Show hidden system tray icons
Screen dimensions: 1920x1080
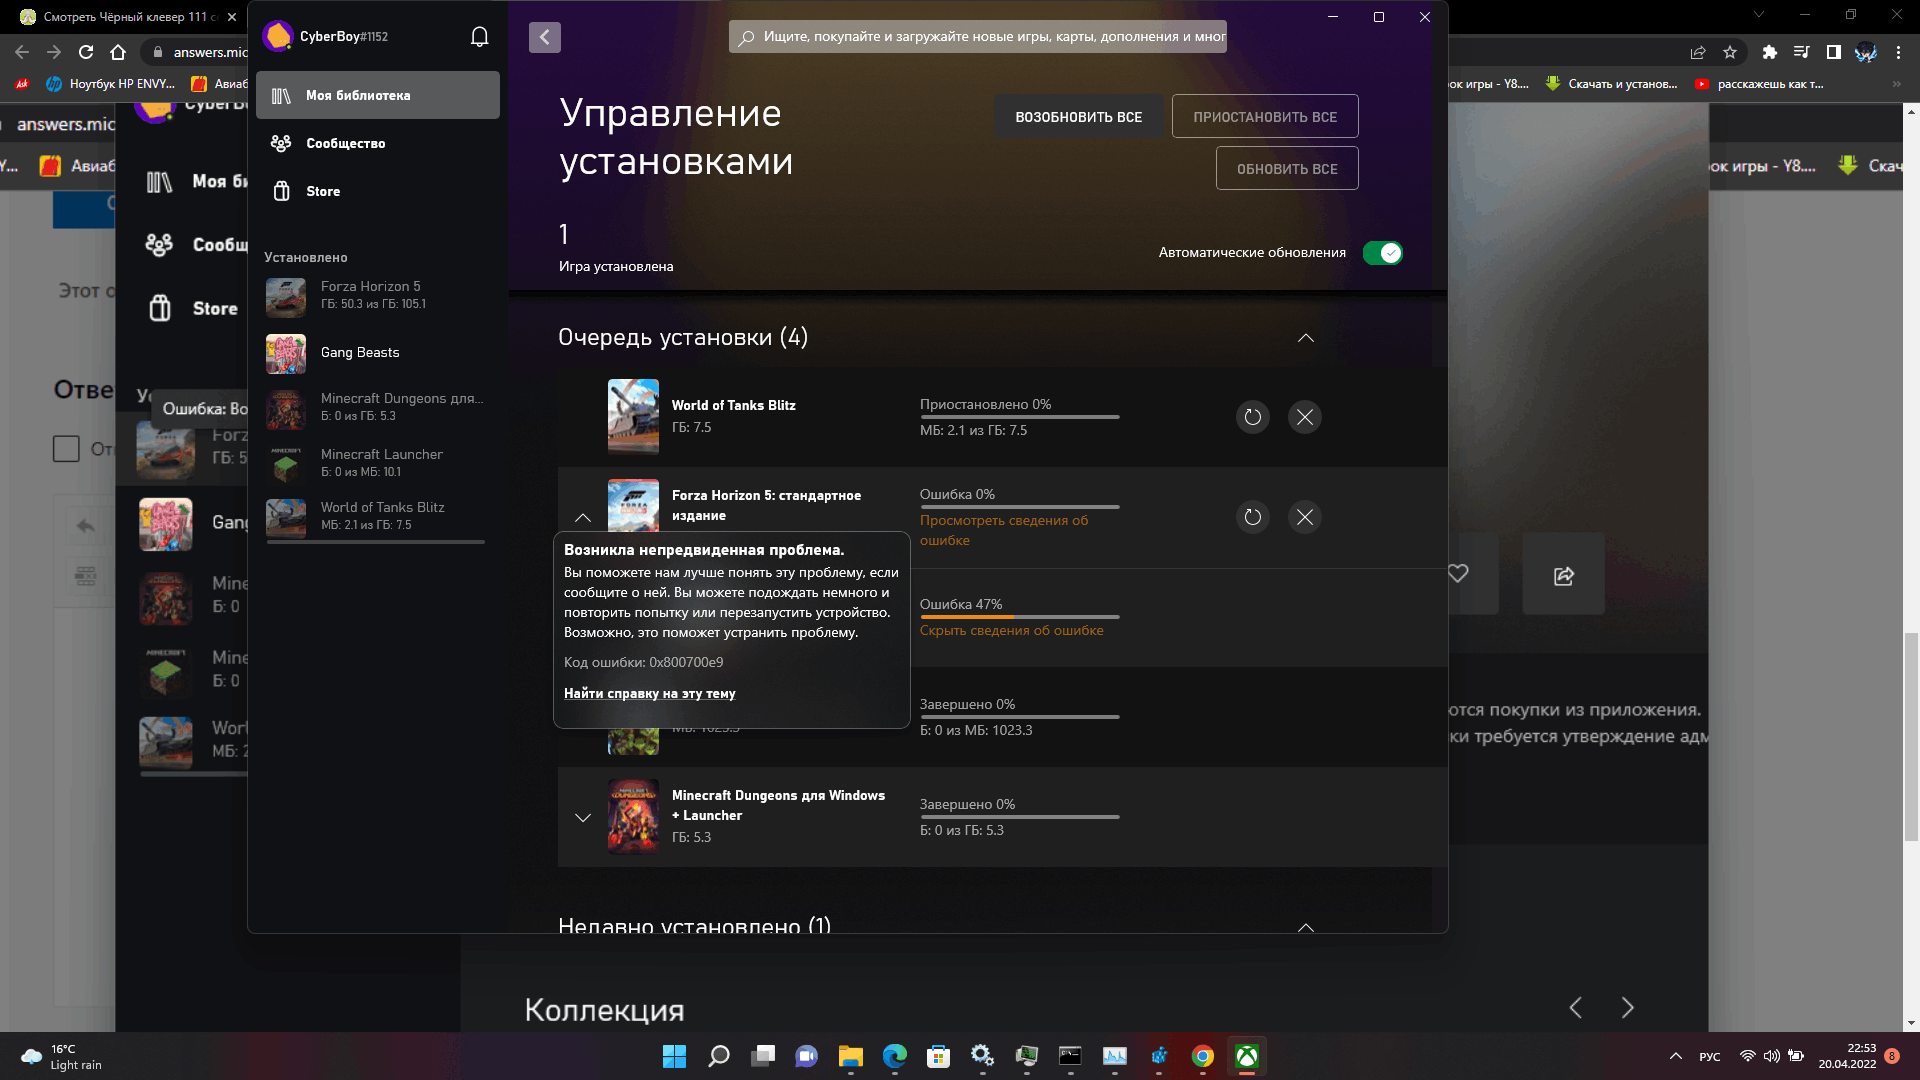(x=1676, y=1056)
